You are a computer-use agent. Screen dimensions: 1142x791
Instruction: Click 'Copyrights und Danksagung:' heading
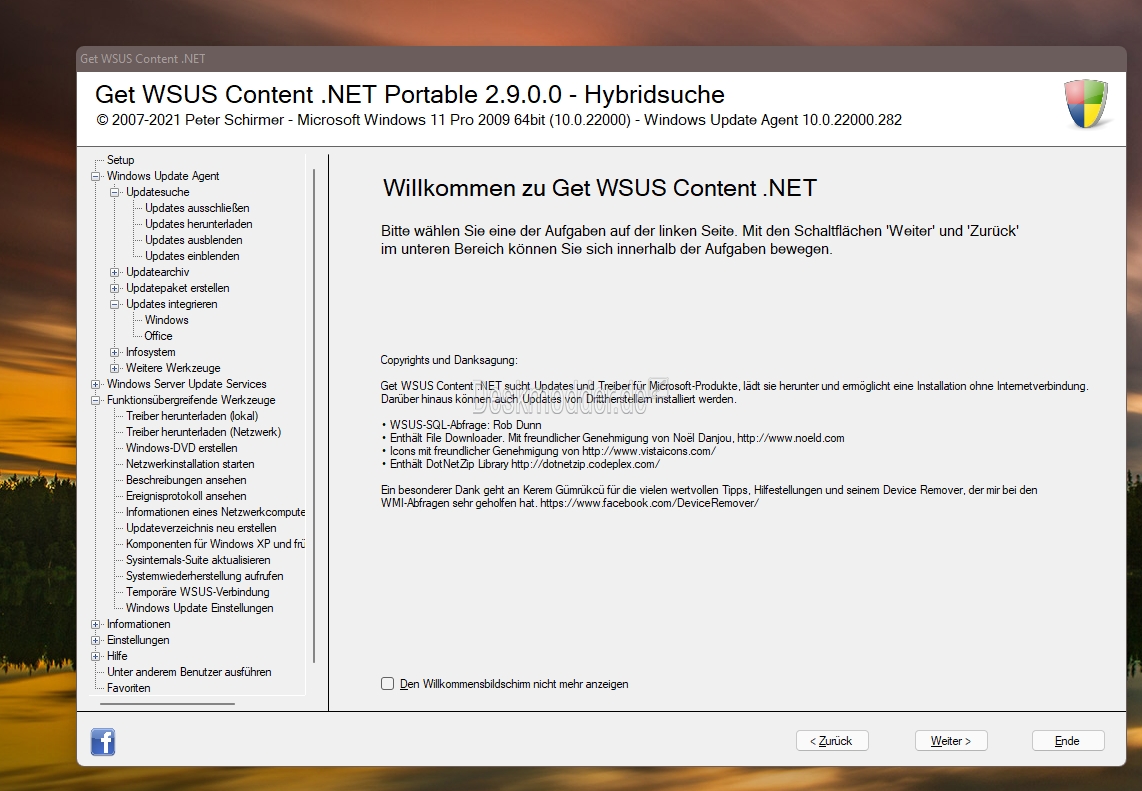click(x=449, y=361)
